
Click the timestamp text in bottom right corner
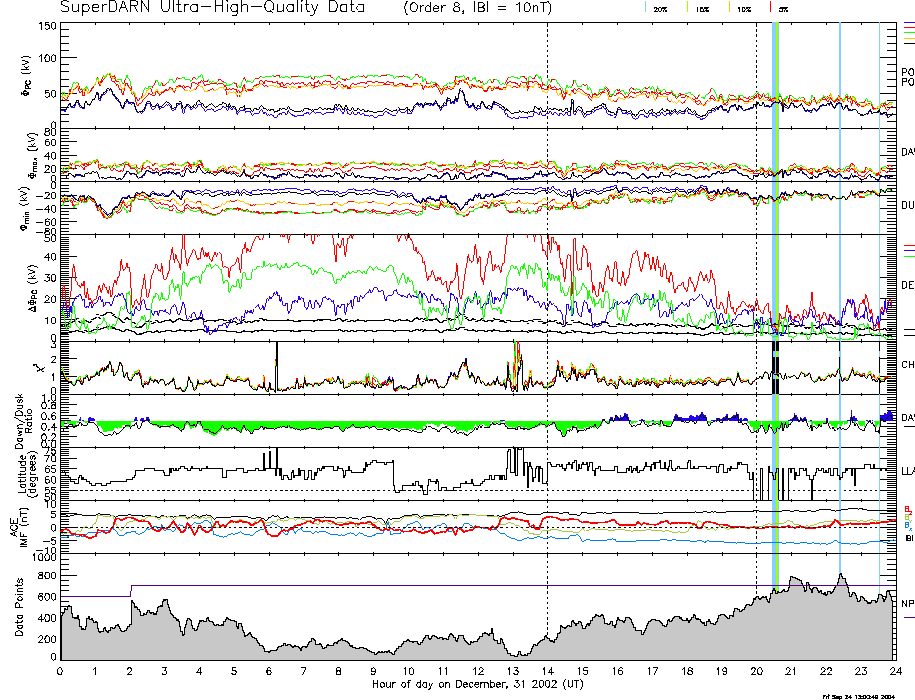click(866, 695)
